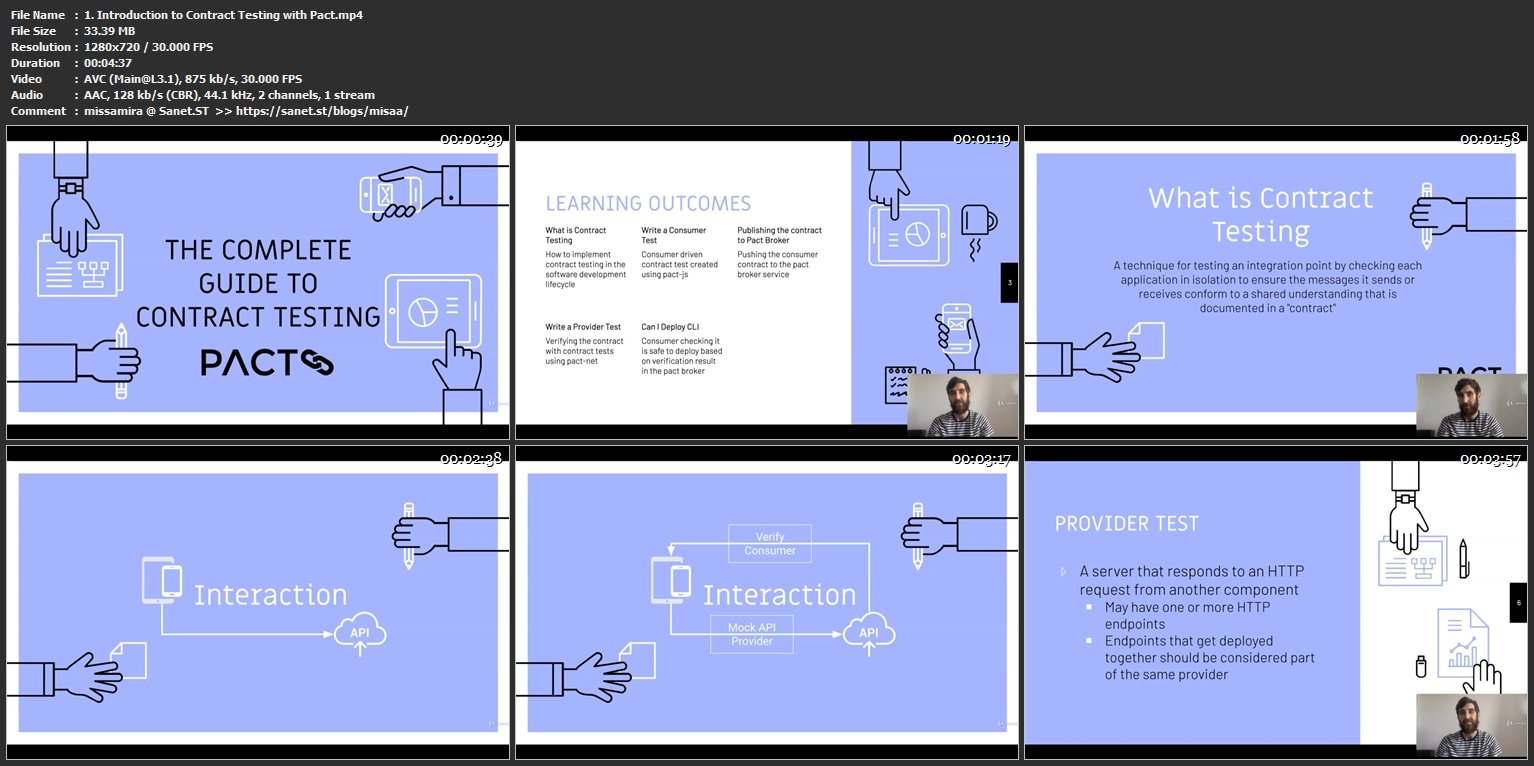Click the API cloud icon in the 00:02:28 thumbnail

tap(360, 633)
